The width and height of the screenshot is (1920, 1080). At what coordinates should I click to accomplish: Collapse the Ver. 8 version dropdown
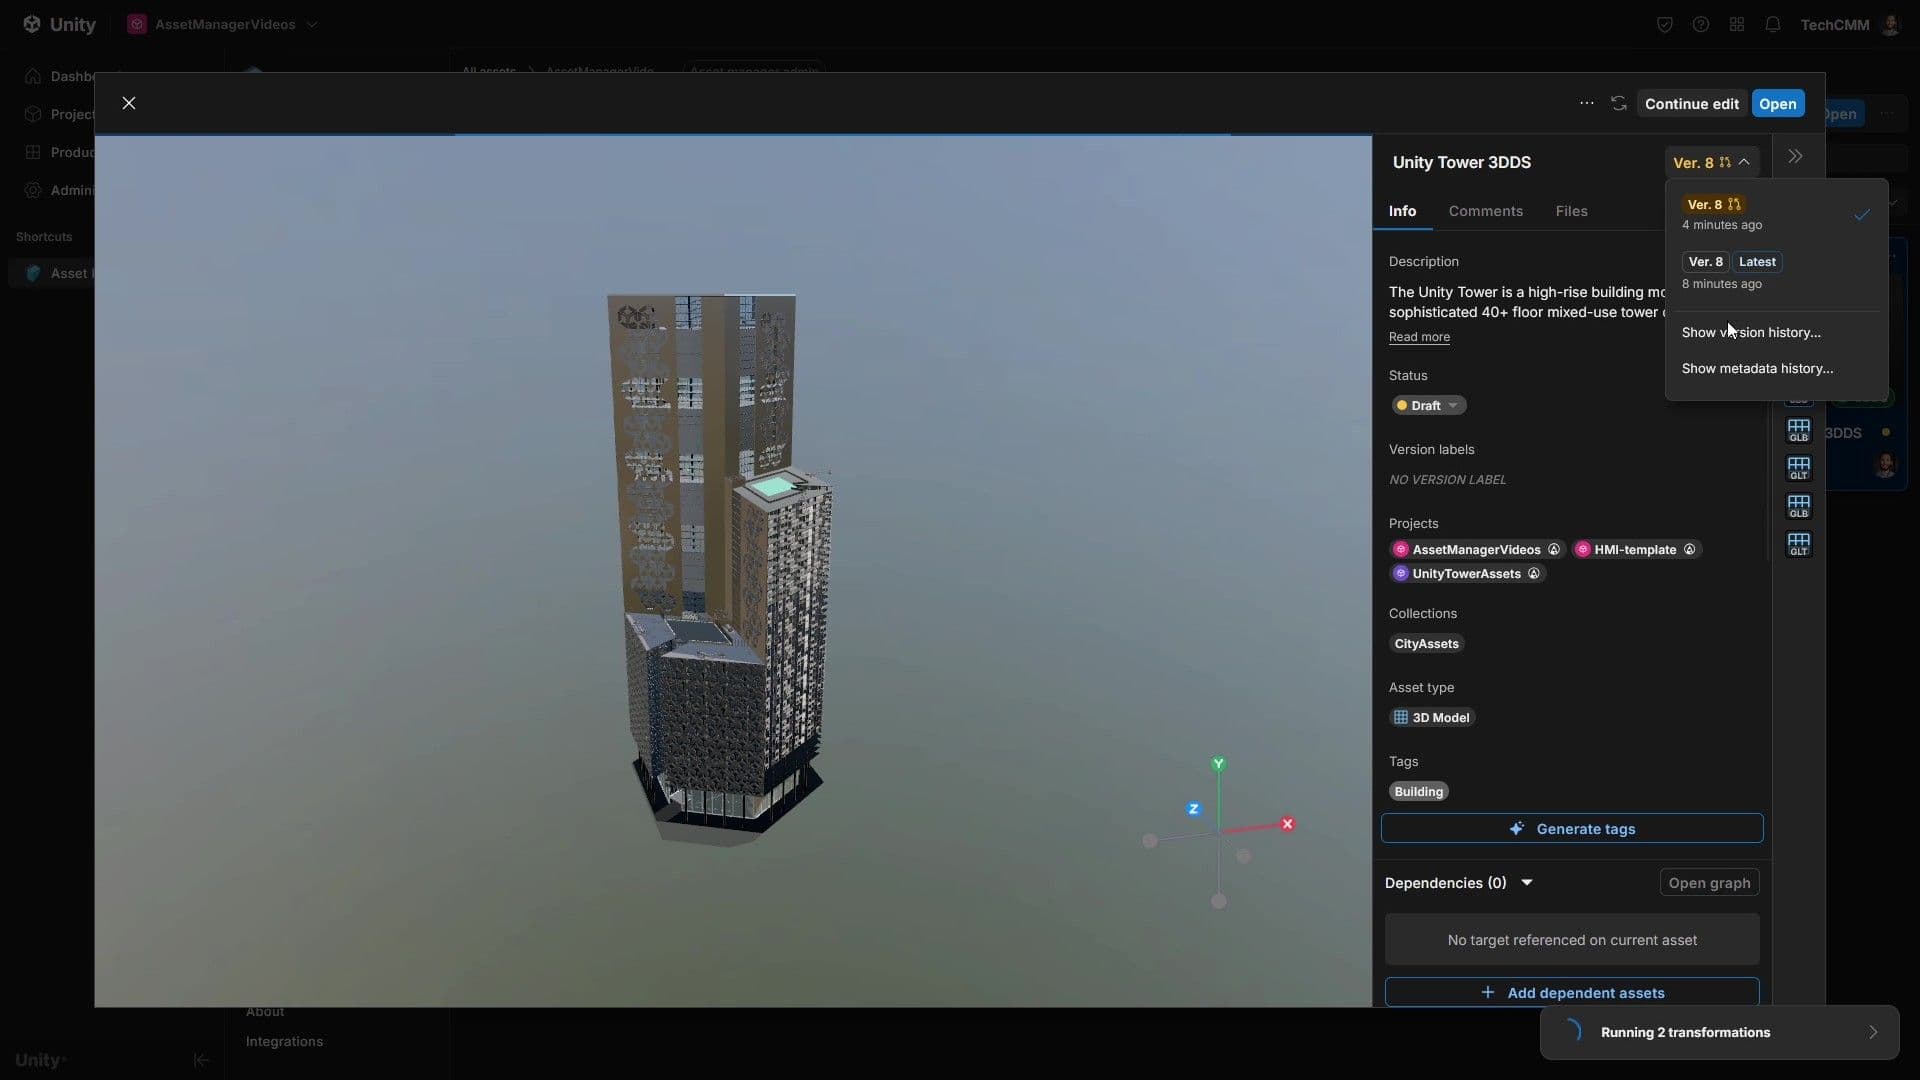(x=1711, y=162)
